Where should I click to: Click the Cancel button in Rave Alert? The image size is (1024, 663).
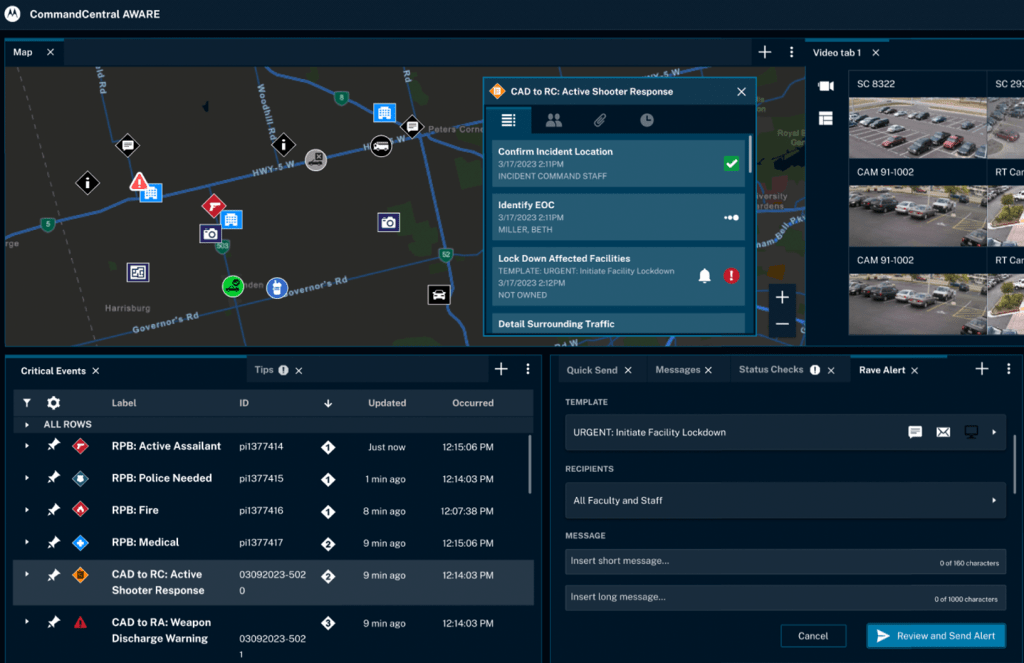tap(813, 635)
